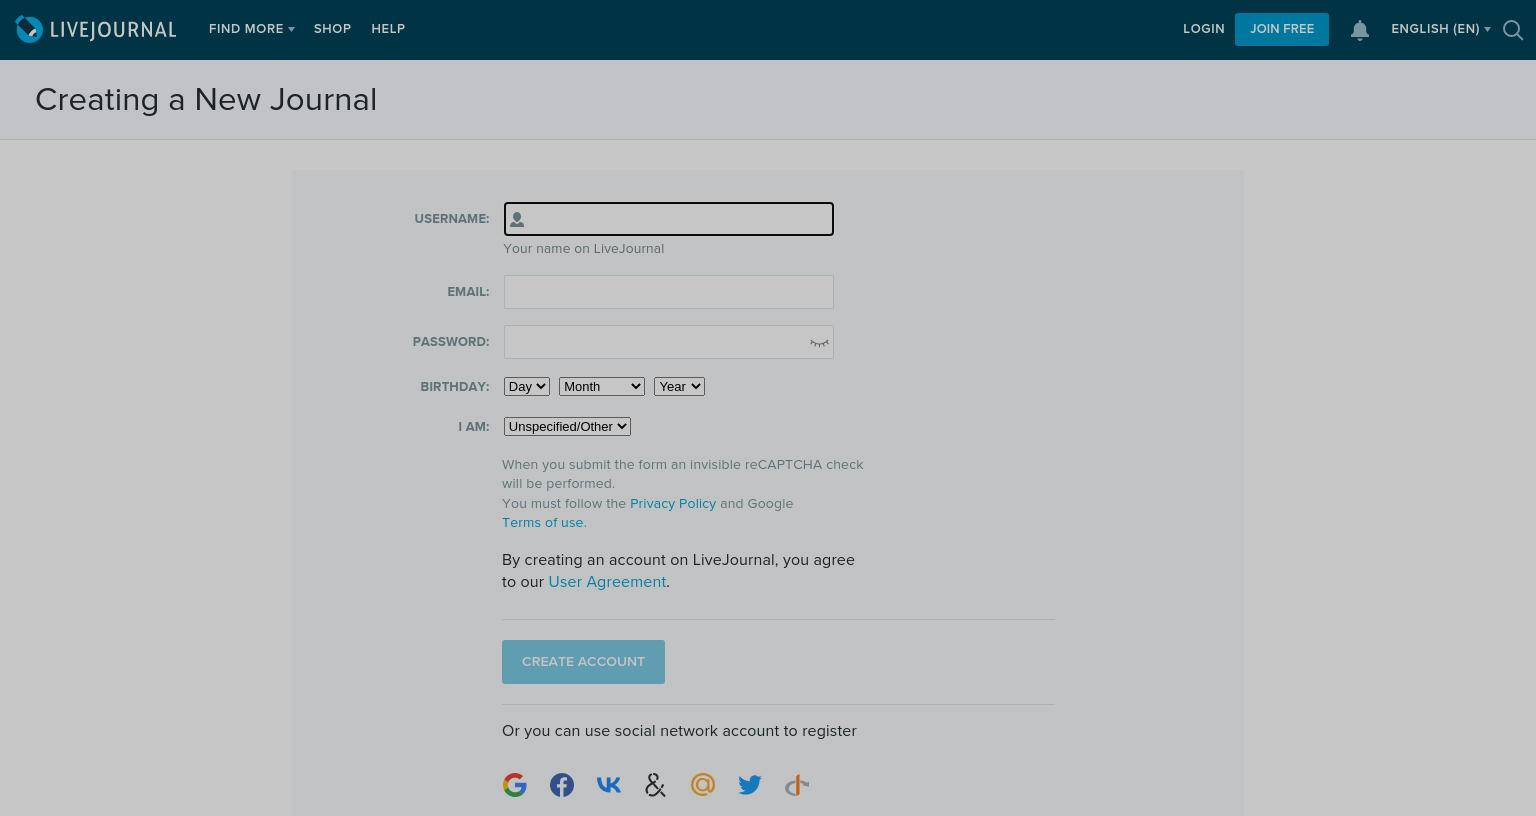Click the Create Account button
Screen dimensions: 1536x816
point(583,662)
